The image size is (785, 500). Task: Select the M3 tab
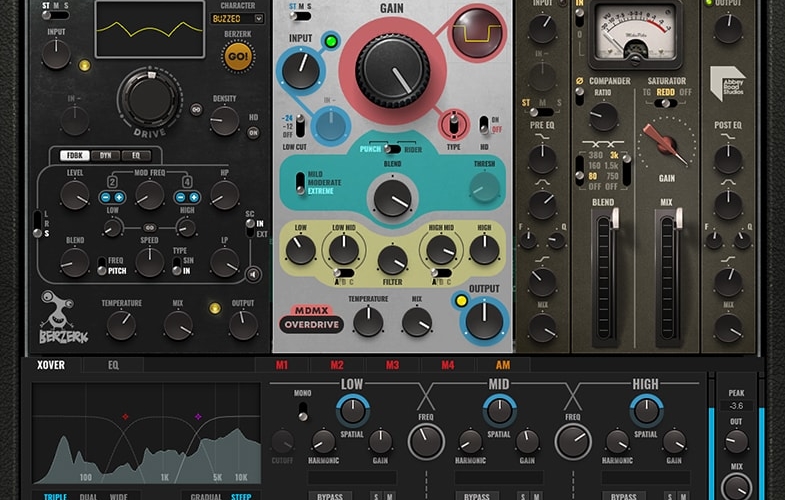(x=392, y=365)
